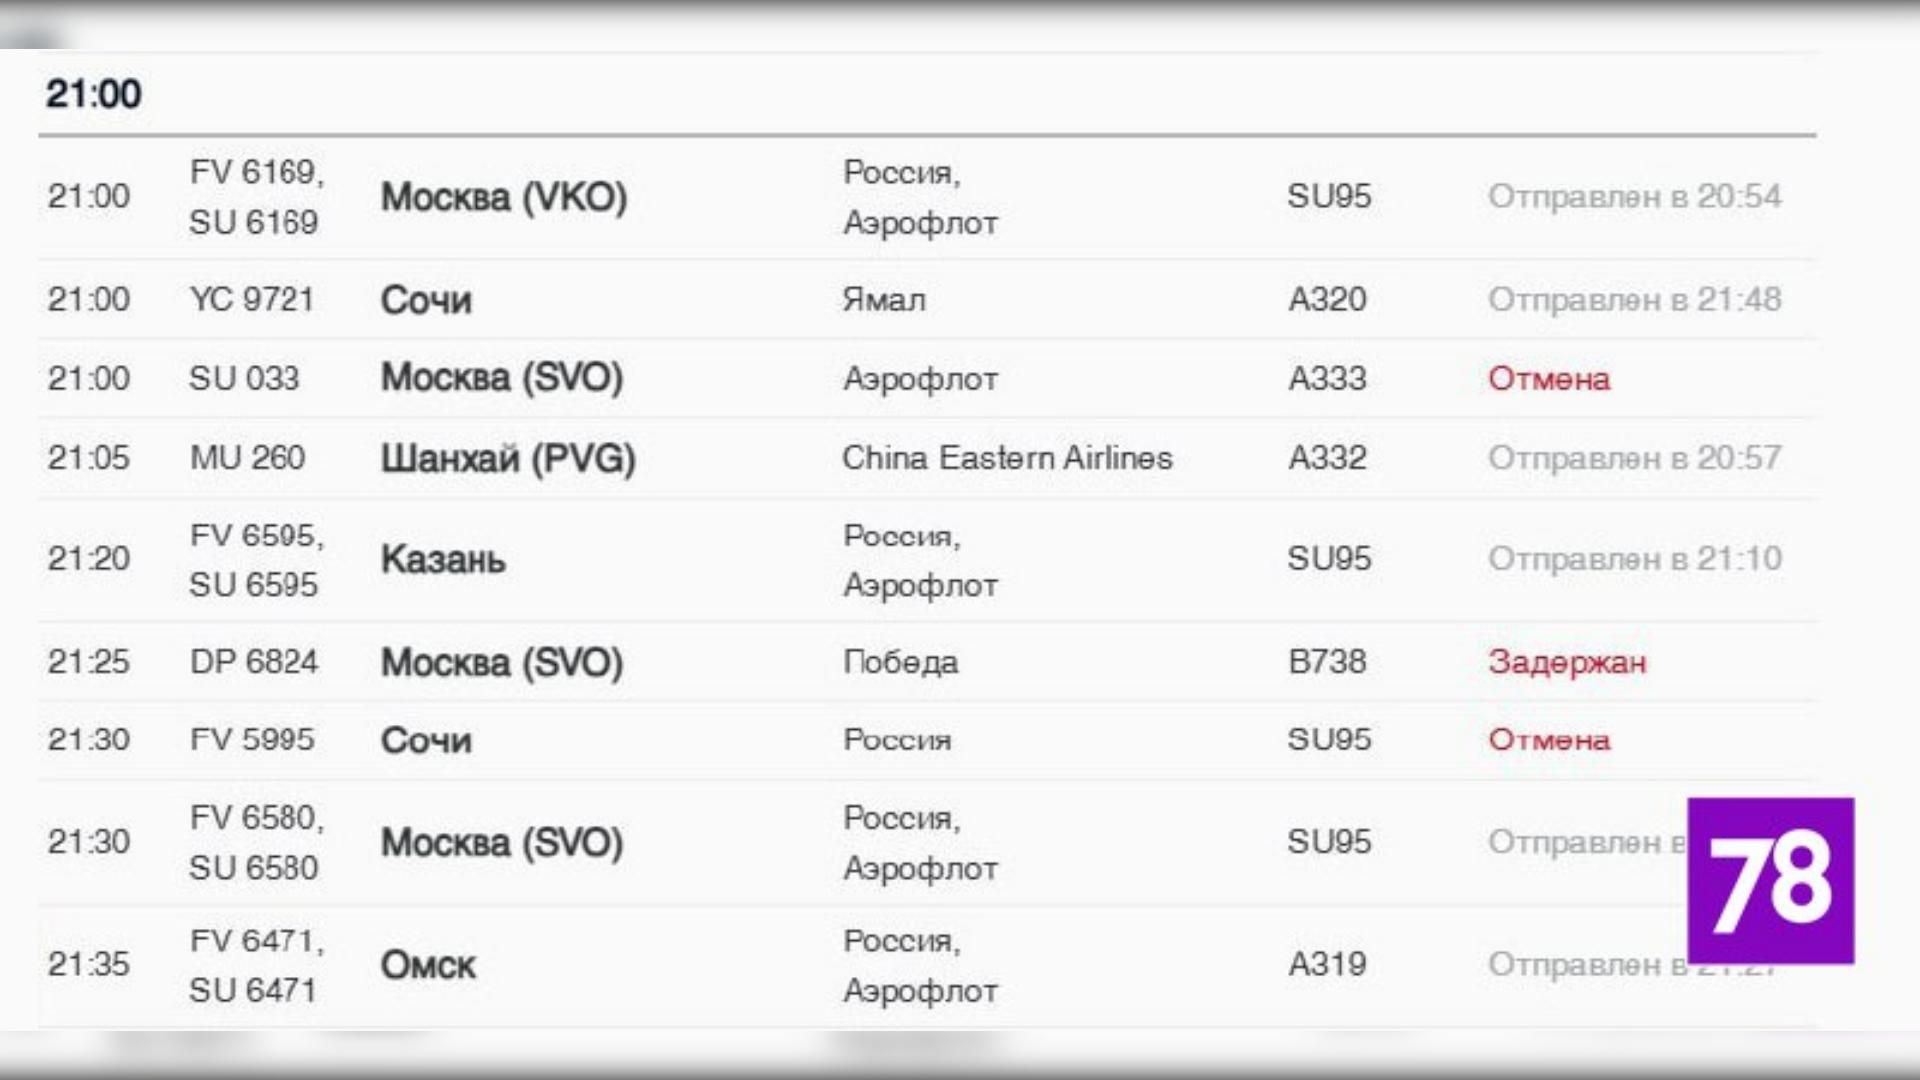Click Отмена status for flight SU 033

click(x=1549, y=379)
